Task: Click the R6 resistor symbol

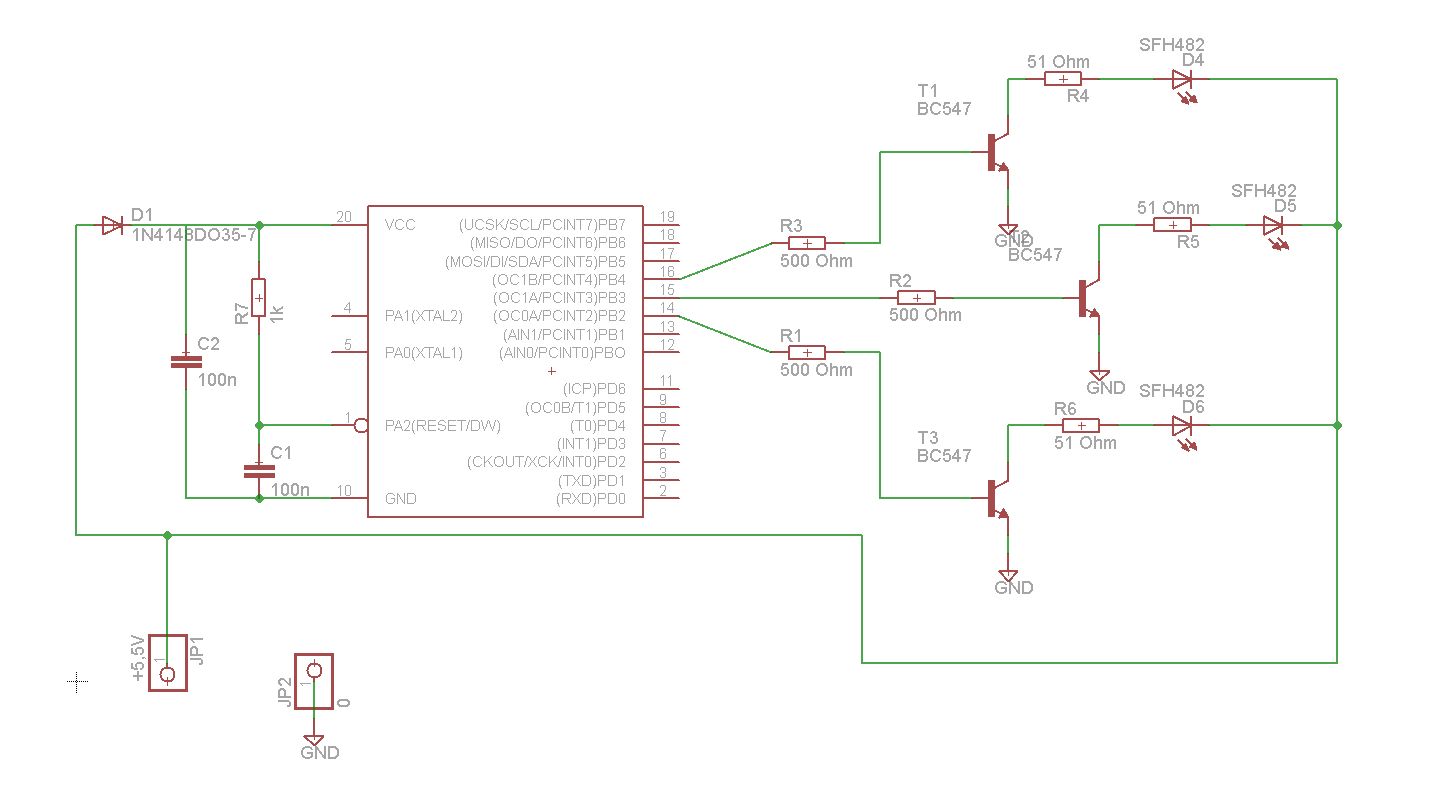Action: coord(1081,425)
